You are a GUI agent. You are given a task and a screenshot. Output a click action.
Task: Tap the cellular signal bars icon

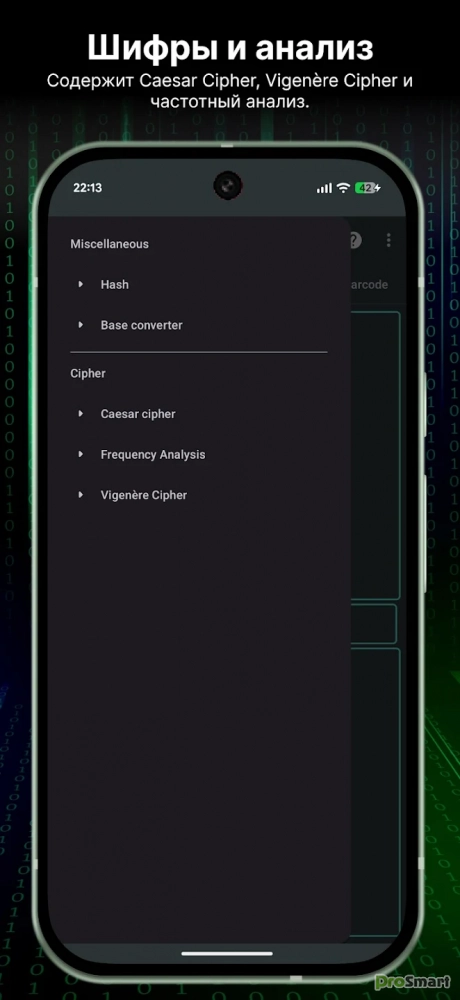point(324,188)
